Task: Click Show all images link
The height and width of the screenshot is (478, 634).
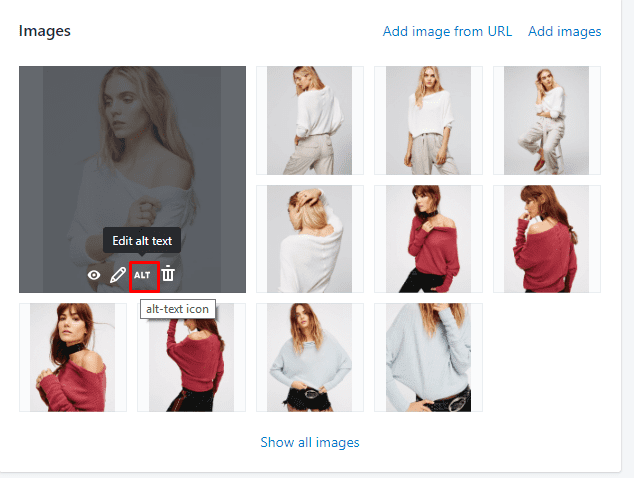Action: pos(310,442)
